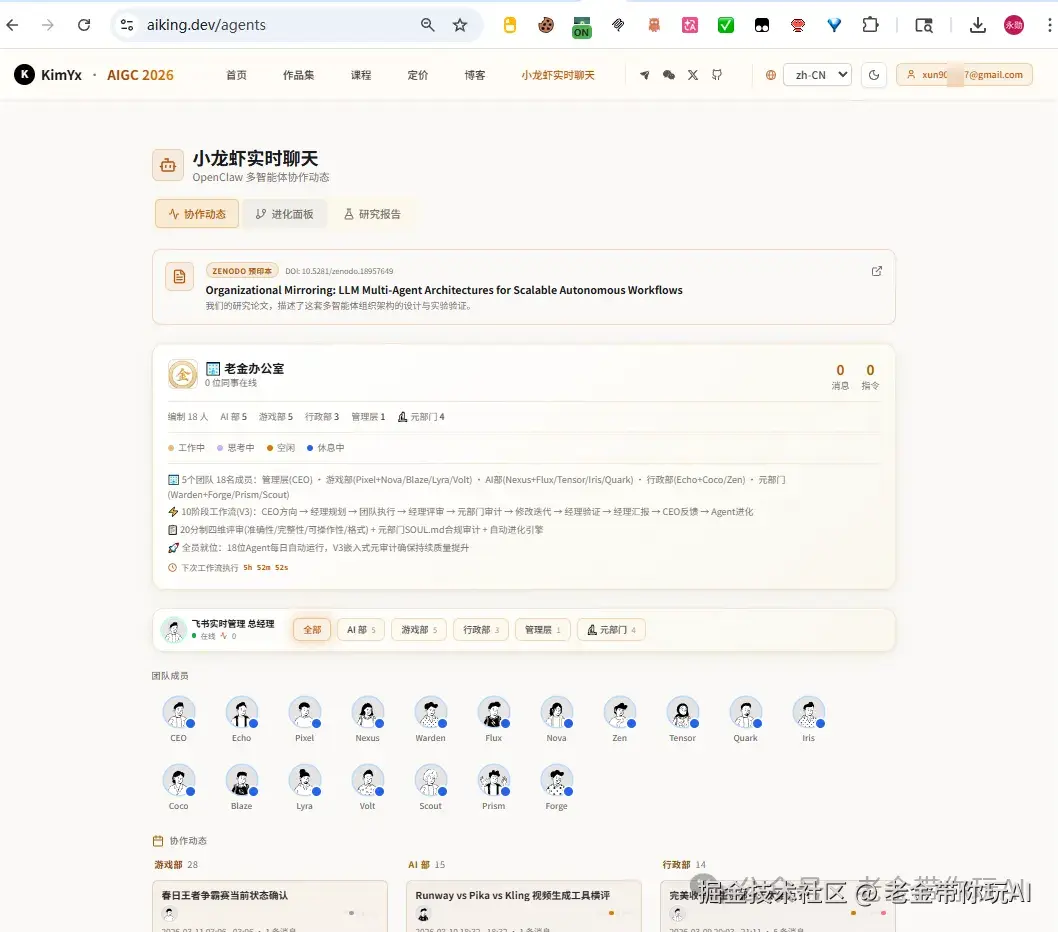Open site information icon in address bar
The image size is (1058, 932).
[x=127, y=25]
